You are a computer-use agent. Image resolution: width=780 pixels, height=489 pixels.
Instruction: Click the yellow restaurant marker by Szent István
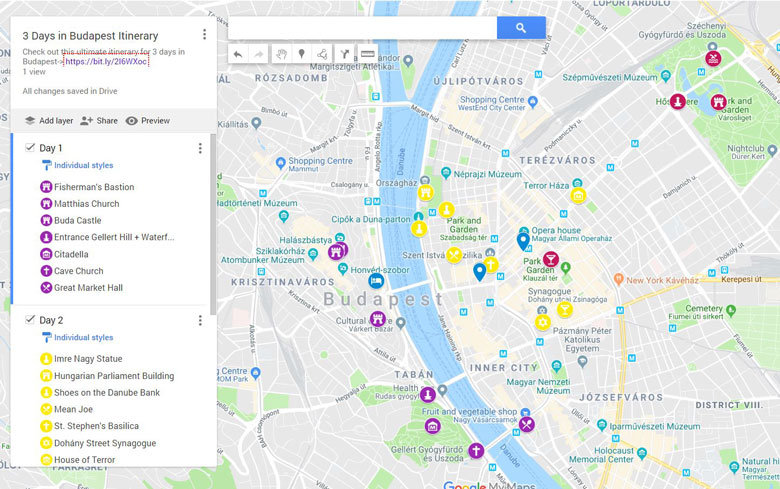point(454,255)
